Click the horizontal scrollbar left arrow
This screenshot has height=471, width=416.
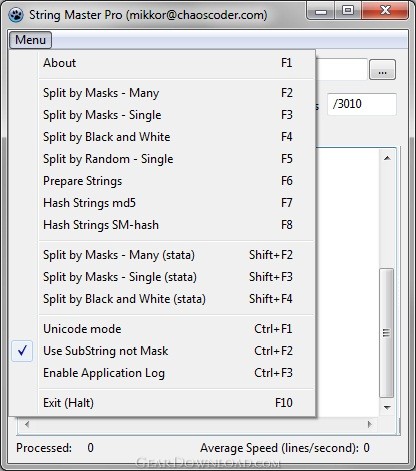click(27, 424)
